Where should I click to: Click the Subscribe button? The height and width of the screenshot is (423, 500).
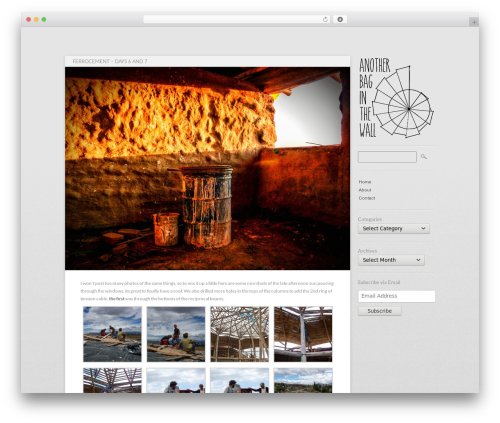[380, 311]
